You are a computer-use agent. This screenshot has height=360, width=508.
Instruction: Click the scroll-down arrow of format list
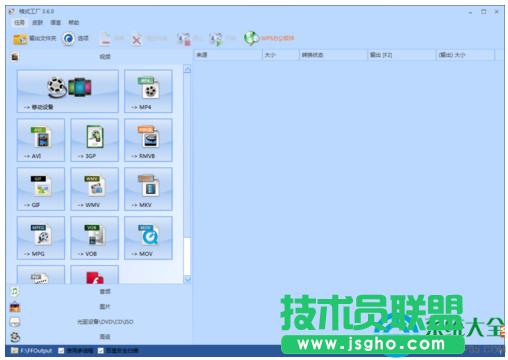pyautogui.click(x=187, y=279)
